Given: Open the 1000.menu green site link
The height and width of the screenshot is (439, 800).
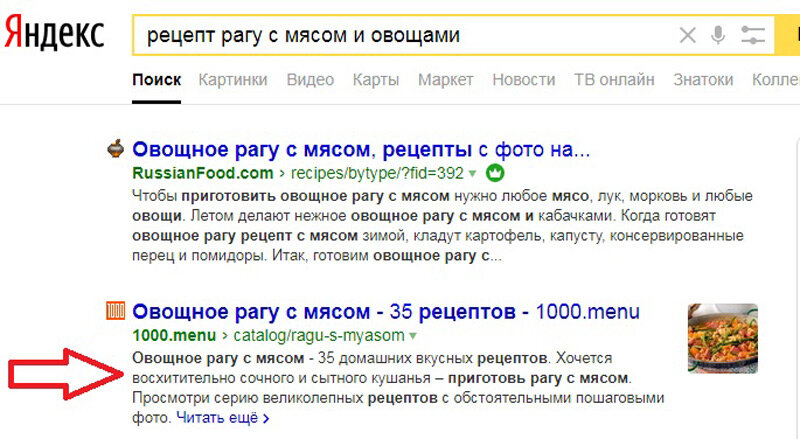Looking at the screenshot, I should (x=174, y=336).
